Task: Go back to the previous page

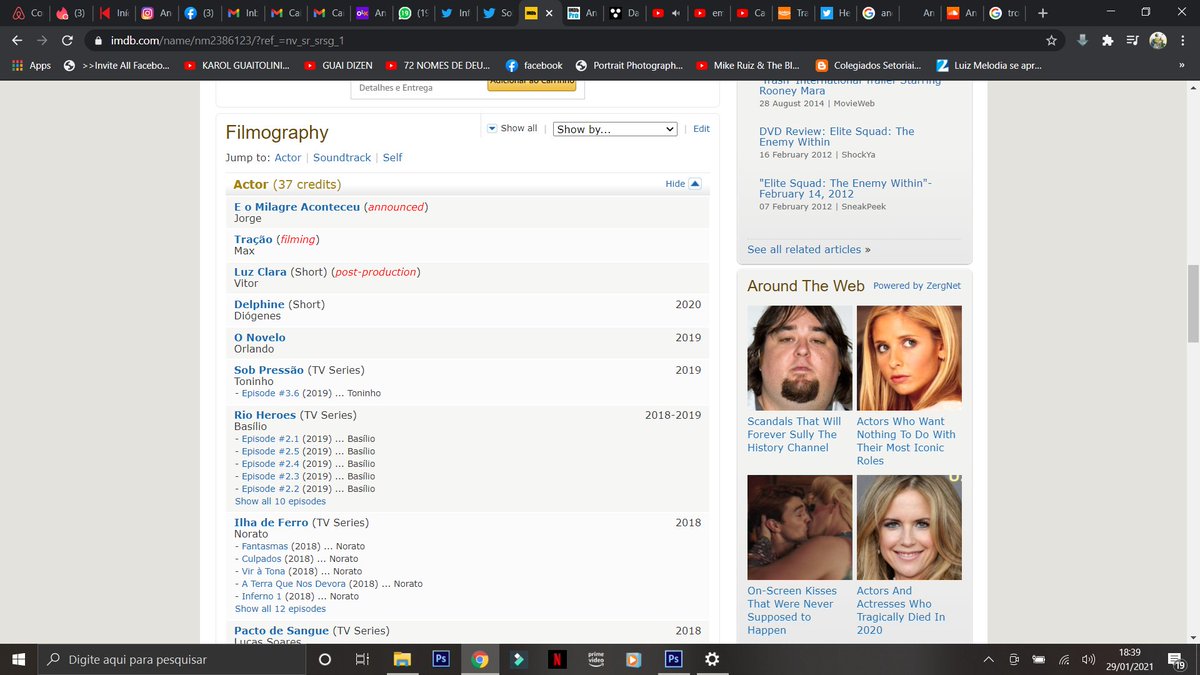Action: coord(16,41)
